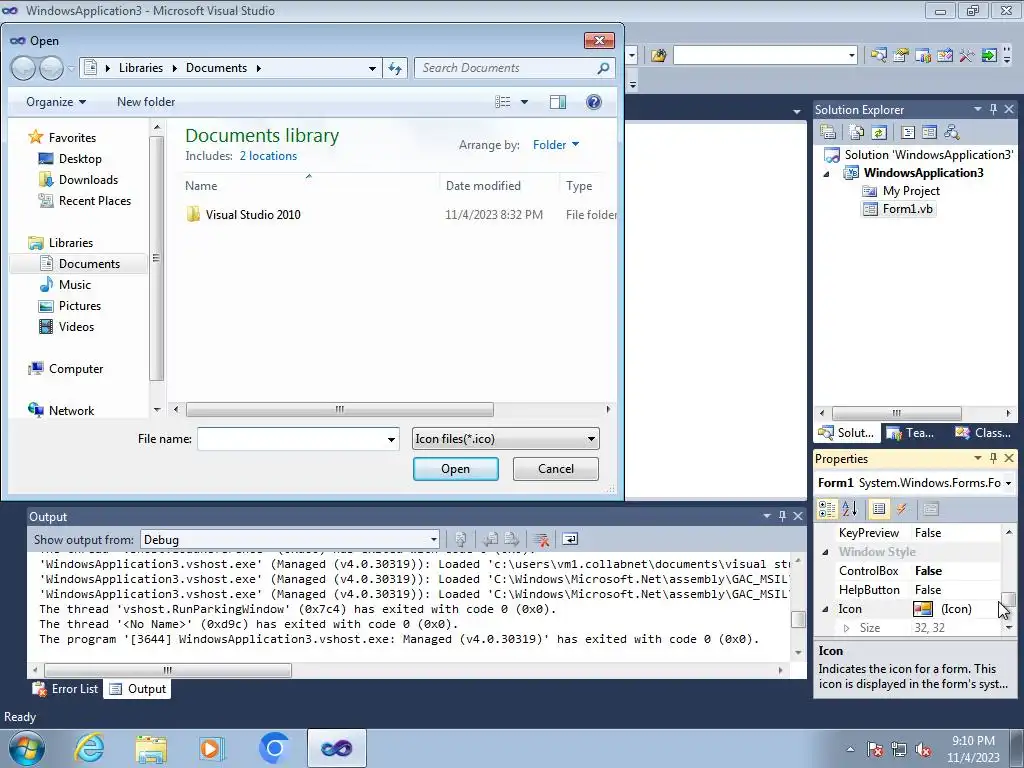Switch to the Class View tab
The image size is (1024, 768).
[983, 433]
